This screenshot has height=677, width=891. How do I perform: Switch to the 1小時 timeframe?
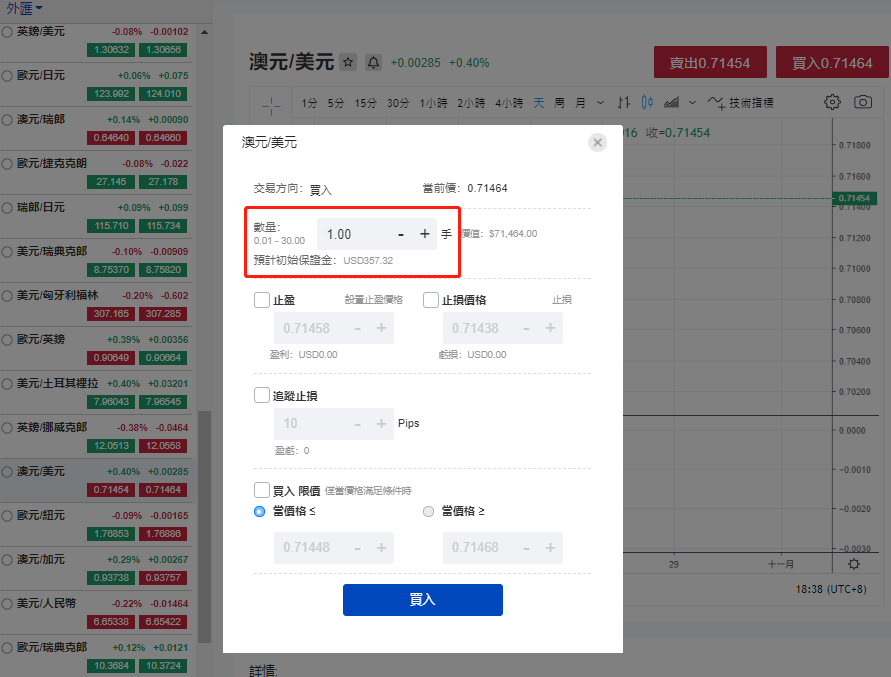(x=433, y=103)
